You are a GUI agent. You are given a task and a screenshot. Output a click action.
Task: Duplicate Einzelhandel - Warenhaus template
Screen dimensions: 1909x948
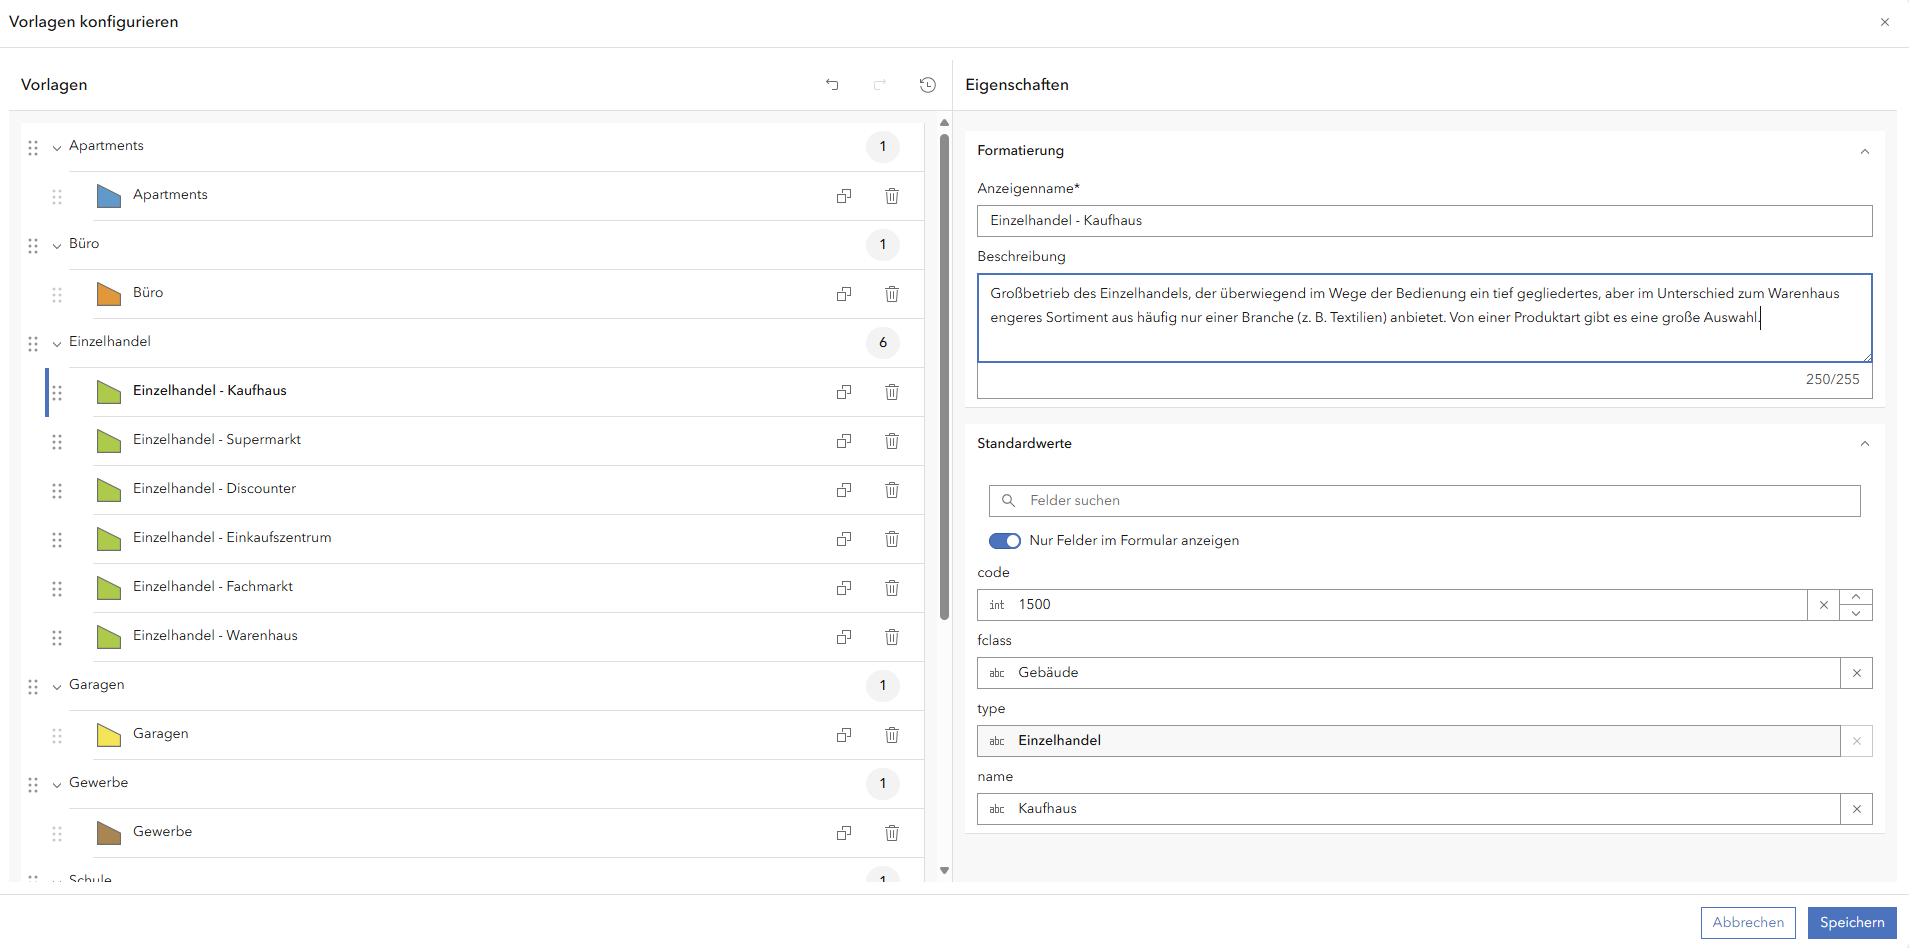pos(844,637)
